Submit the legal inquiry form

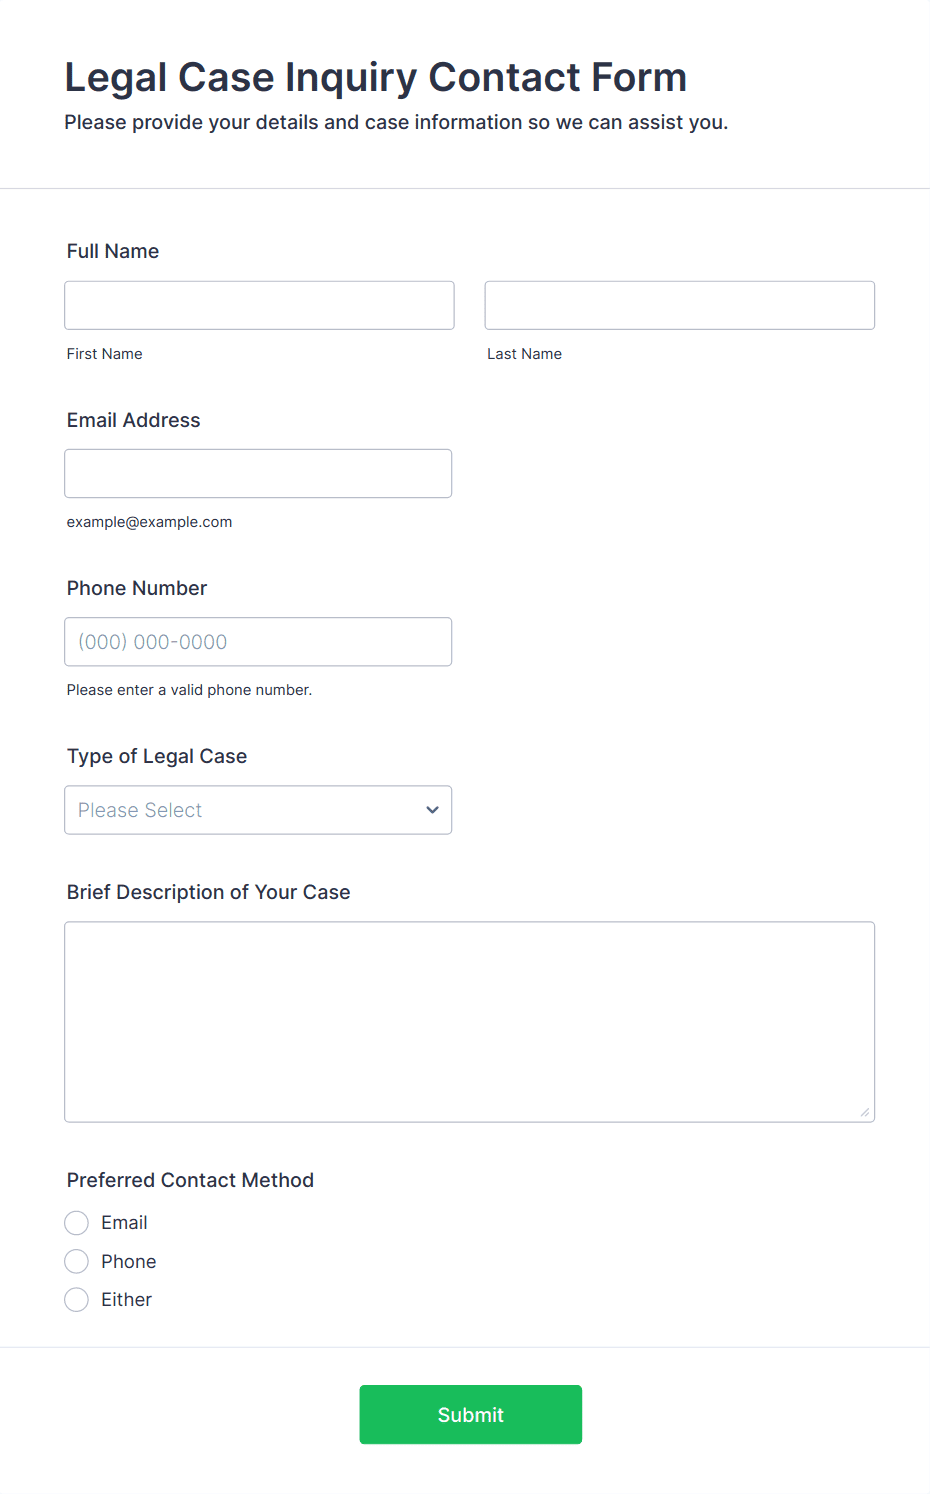point(470,1414)
